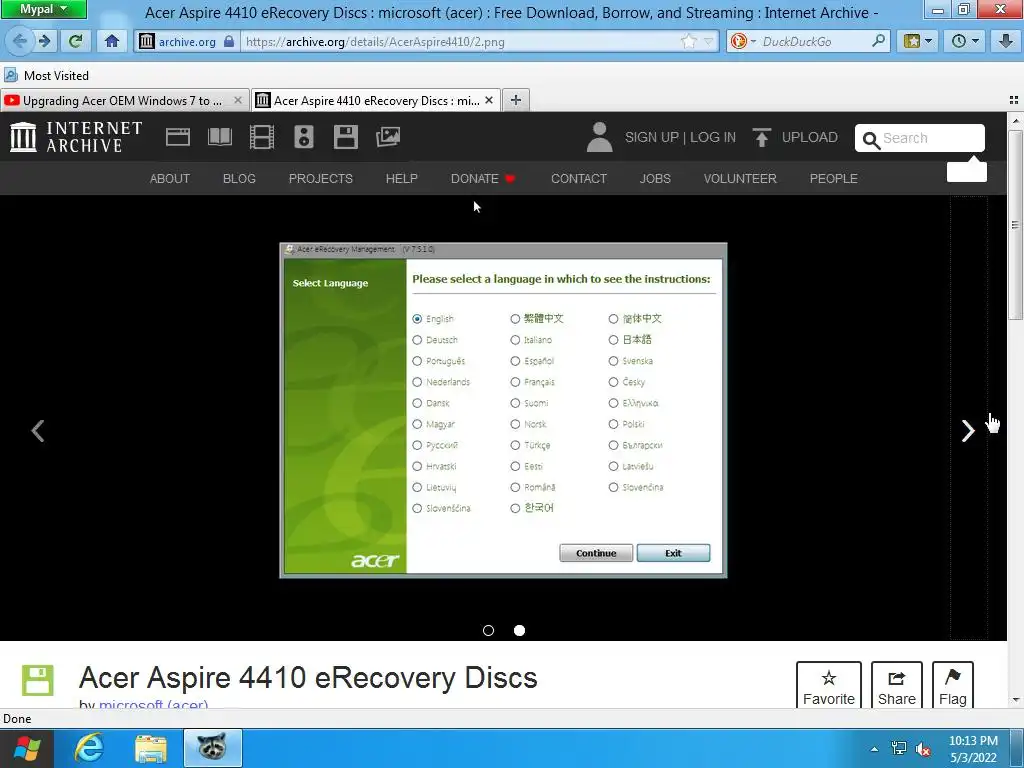This screenshot has height=768, width=1024.
Task: Click the Internet Archive Search field
Action: 920,138
